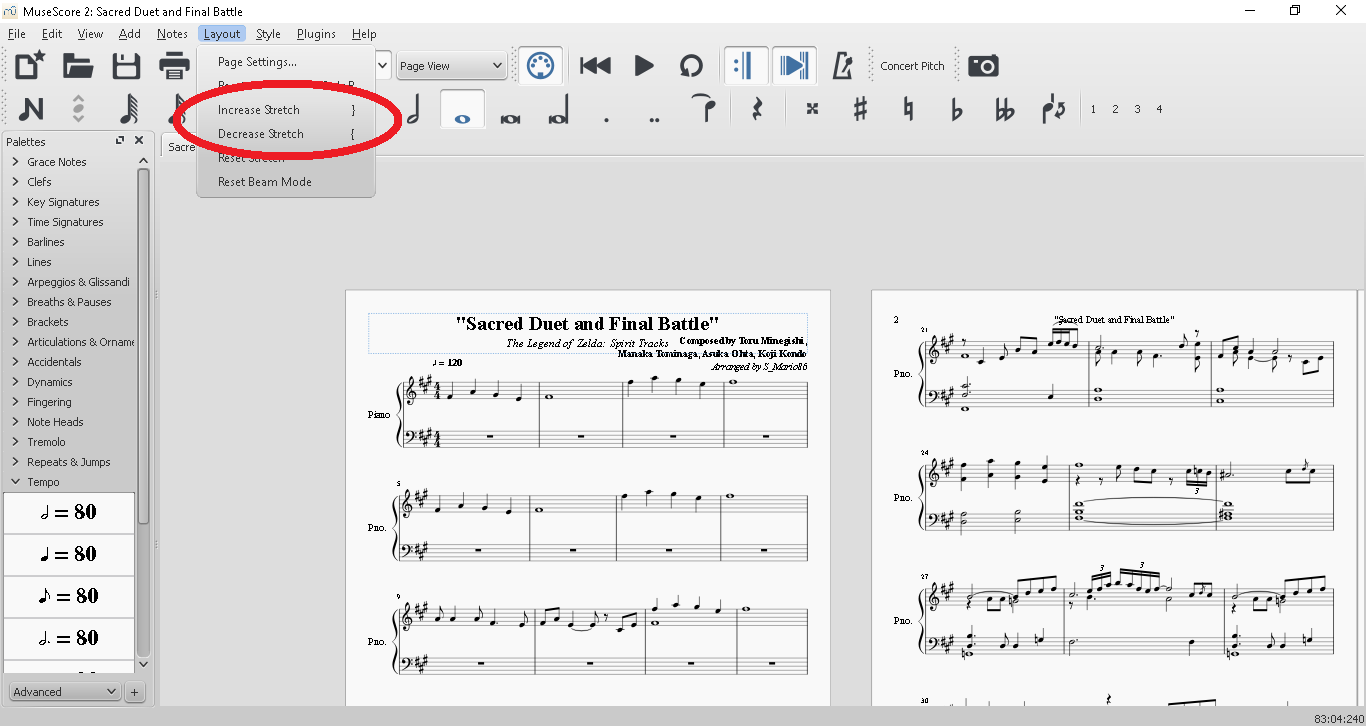Viewport: 1366px width, 726px height.
Task: Apply sharp accidental
Action: click(860, 109)
